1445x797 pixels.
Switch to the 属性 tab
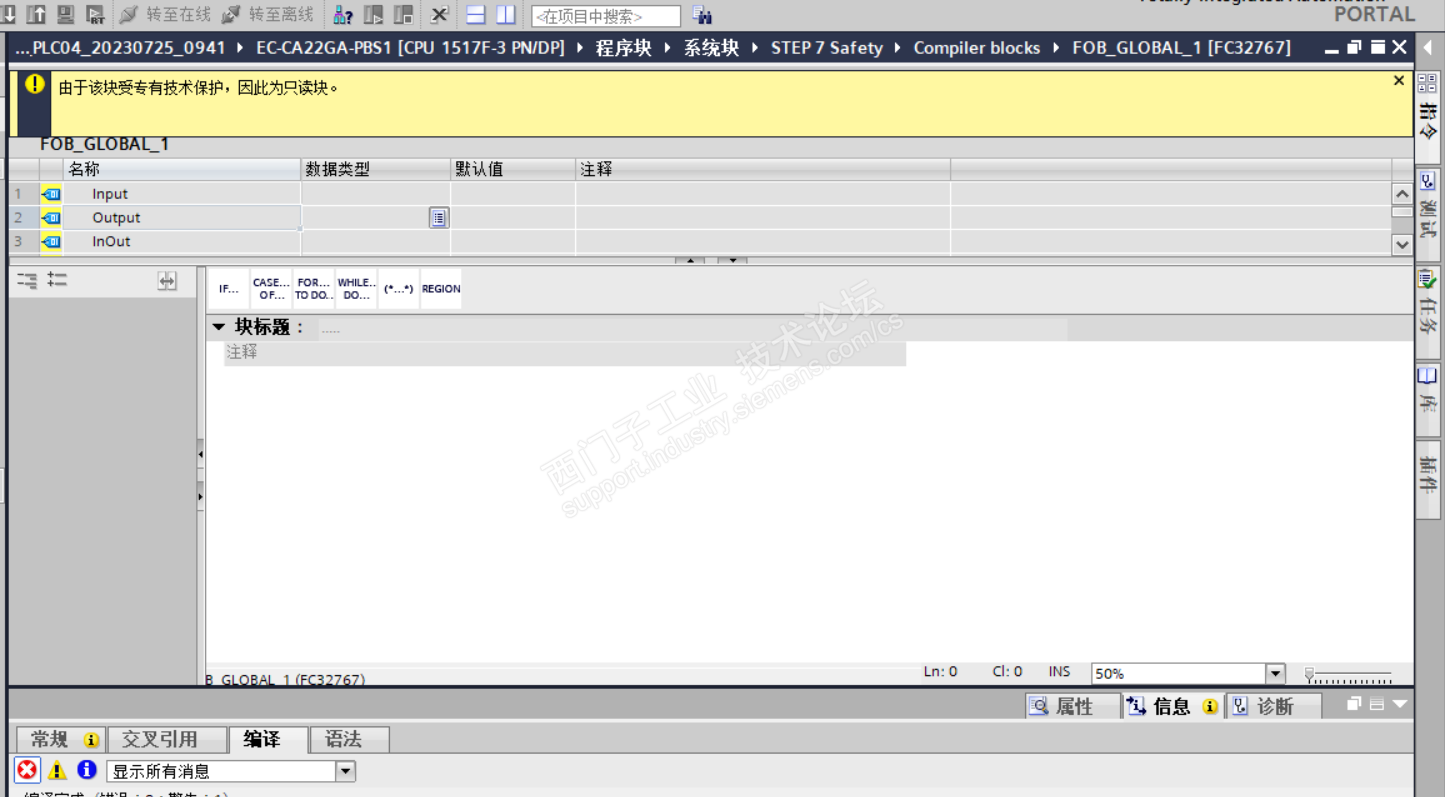pyautogui.click(x=1073, y=707)
